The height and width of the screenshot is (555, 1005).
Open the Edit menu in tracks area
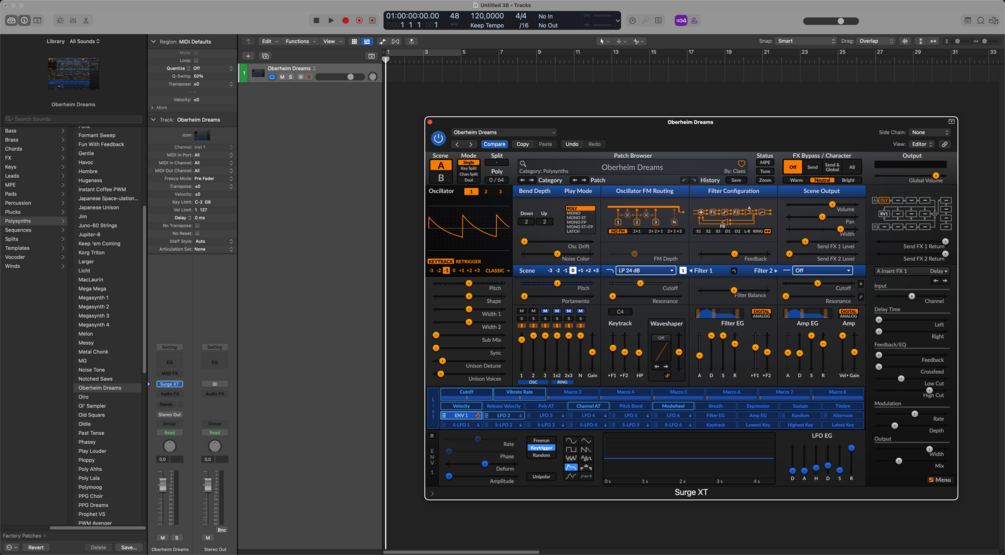click(269, 41)
